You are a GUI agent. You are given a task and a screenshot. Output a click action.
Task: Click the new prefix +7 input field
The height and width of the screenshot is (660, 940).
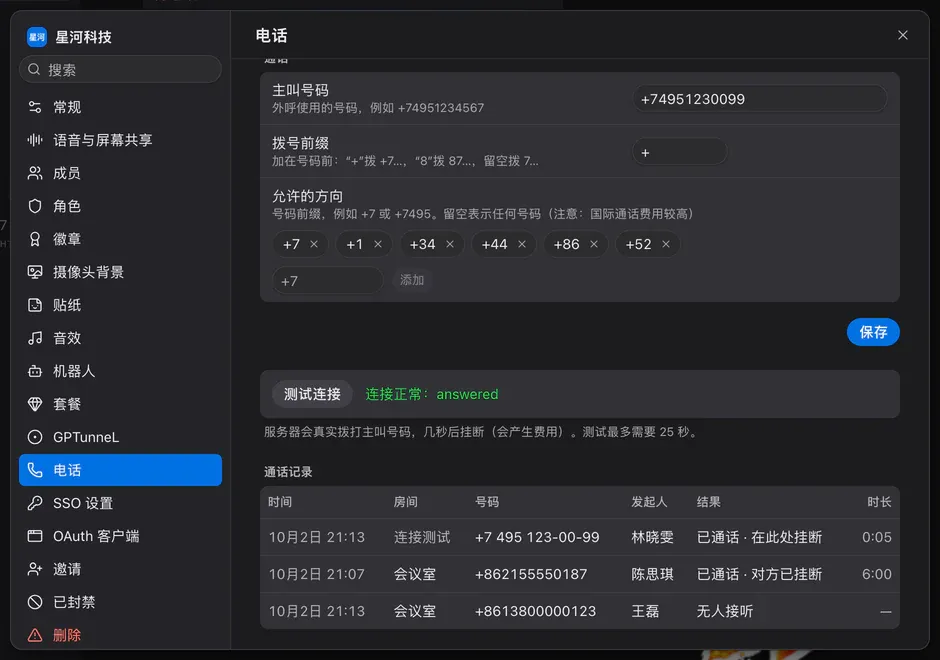point(328,281)
